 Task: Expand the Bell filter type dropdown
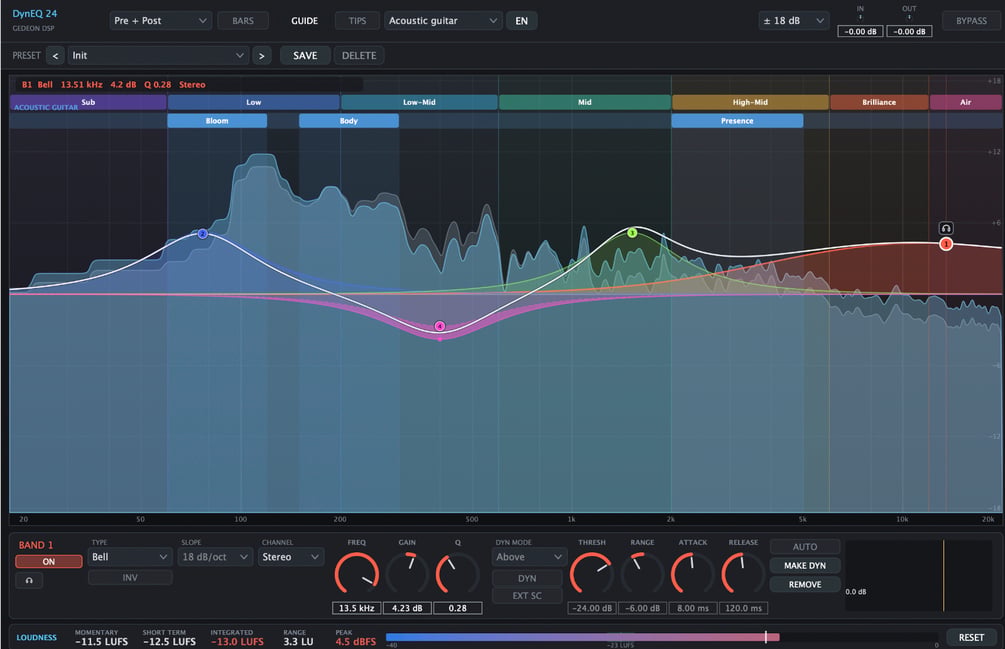(x=129, y=557)
